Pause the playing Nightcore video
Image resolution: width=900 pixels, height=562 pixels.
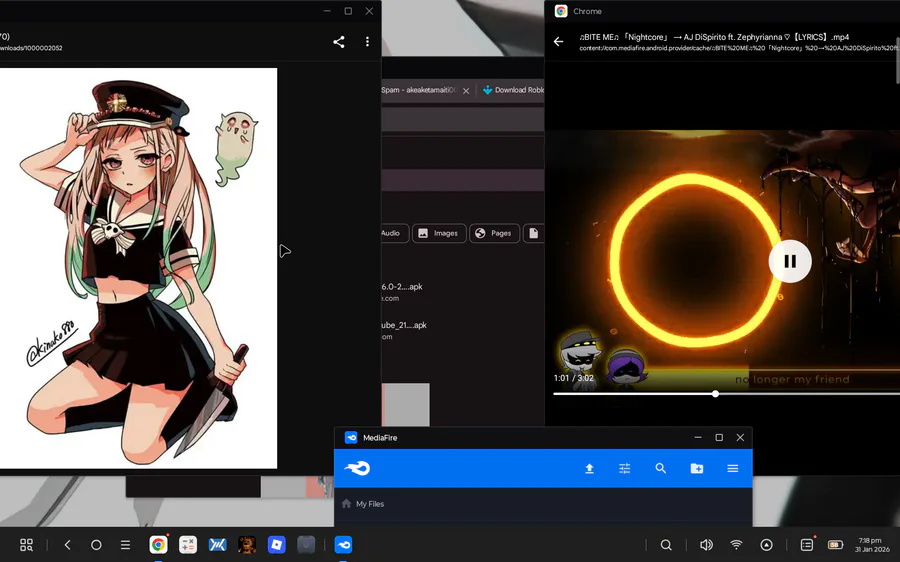pyautogui.click(x=790, y=261)
